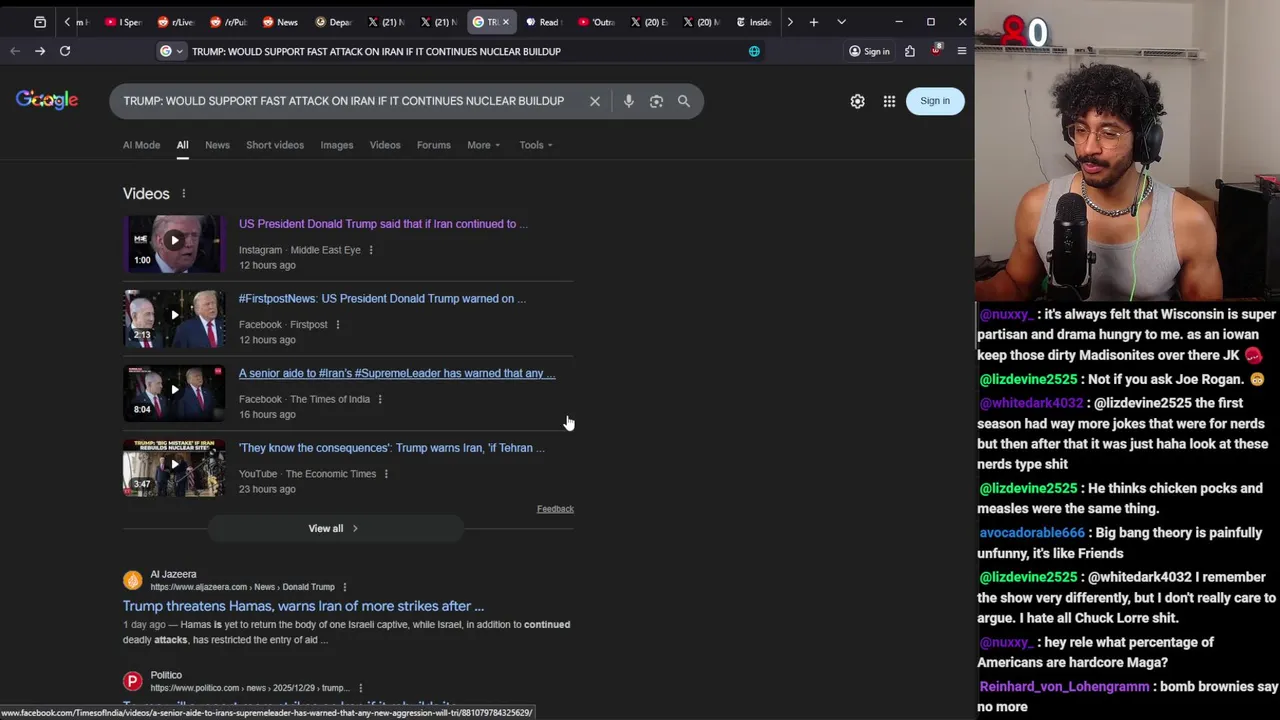Expand the Tools dropdown
The width and height of the screenshot is (1280, 720).
(536, 145)
